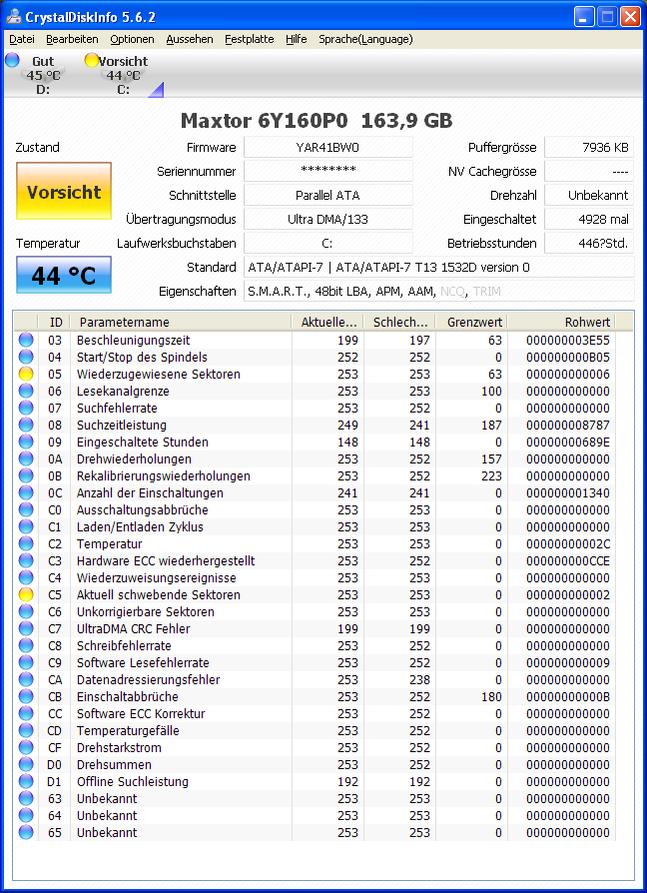Click the status orb for ID C2 Temperatur

point(26,544)
